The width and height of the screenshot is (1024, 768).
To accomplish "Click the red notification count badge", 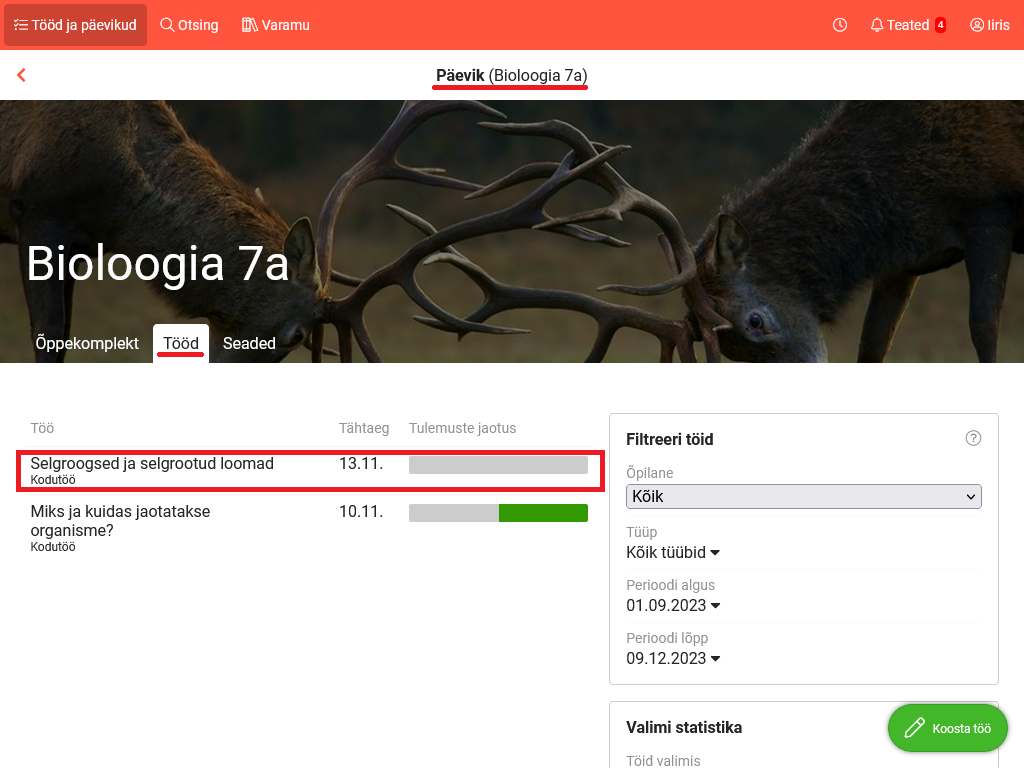I will [940, 25].
